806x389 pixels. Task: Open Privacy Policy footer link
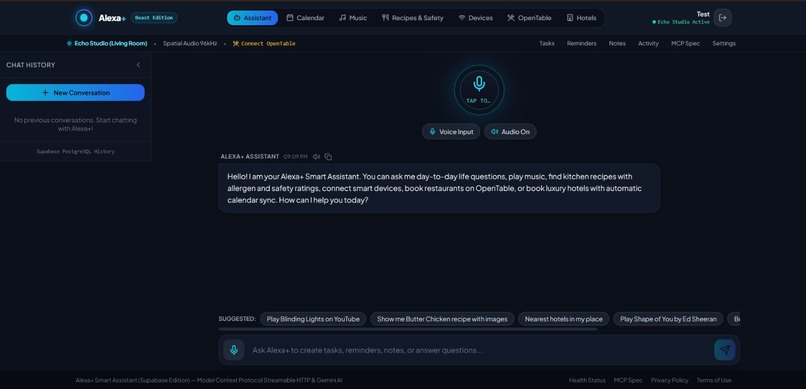point(669,380)
